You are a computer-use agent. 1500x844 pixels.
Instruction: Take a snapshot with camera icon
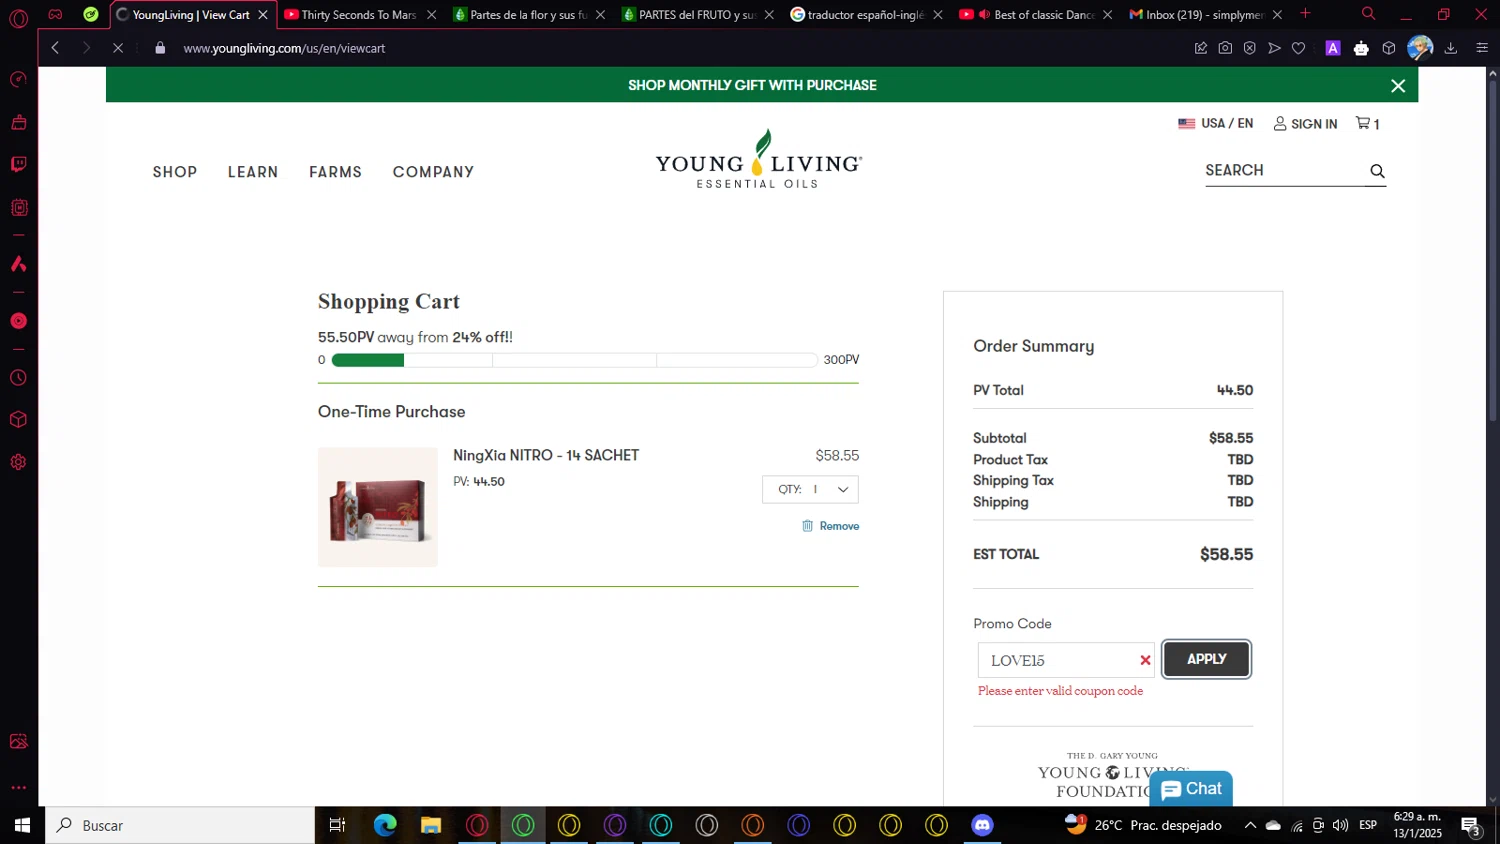[1225, 48]
